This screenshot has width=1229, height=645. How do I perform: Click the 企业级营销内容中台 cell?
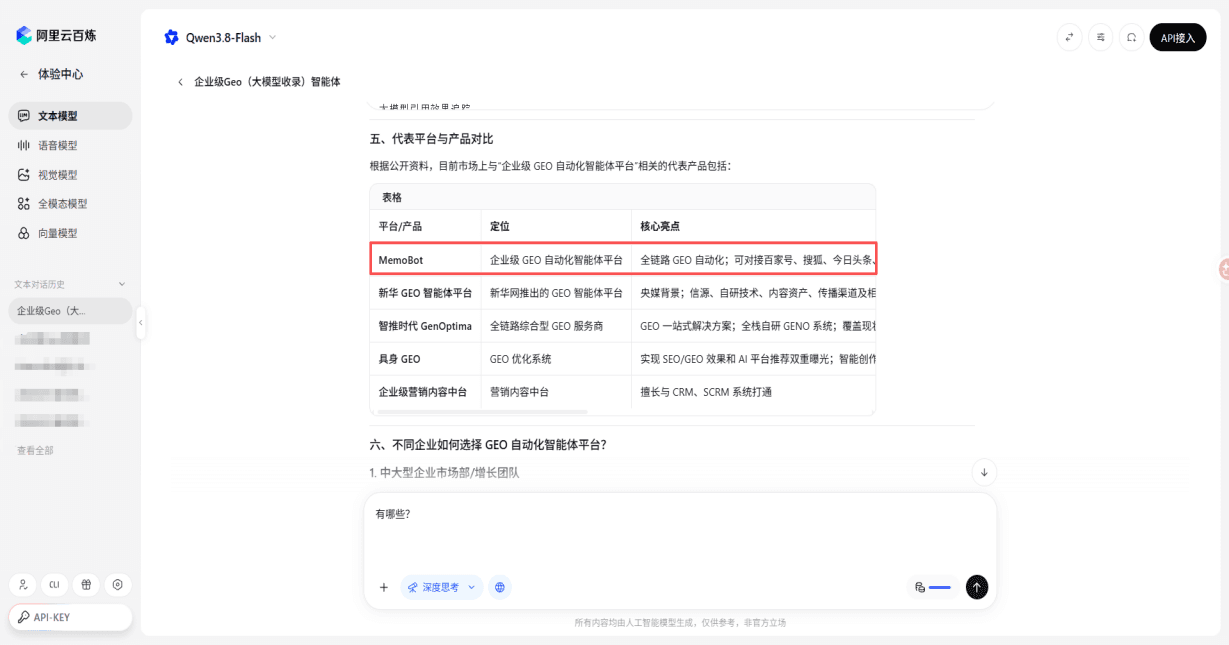[x=425, y=392]
